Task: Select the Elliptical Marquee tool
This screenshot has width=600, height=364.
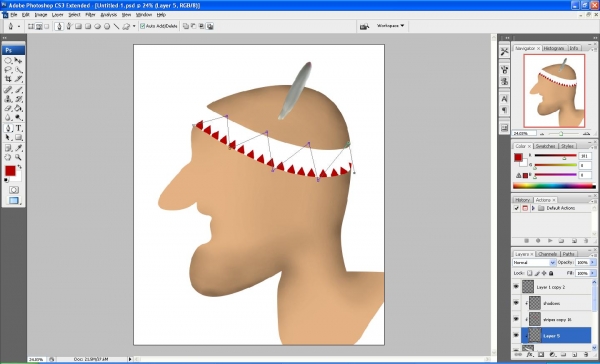Action: coord(8,60)
